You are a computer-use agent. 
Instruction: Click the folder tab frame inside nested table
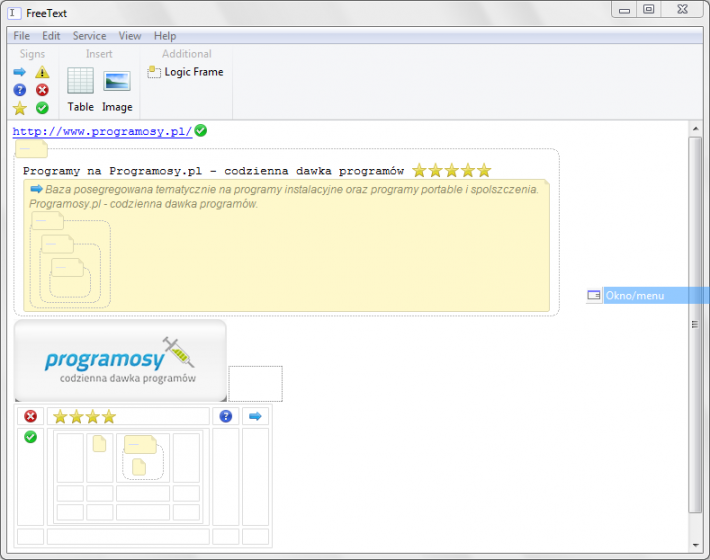[140, 444]
